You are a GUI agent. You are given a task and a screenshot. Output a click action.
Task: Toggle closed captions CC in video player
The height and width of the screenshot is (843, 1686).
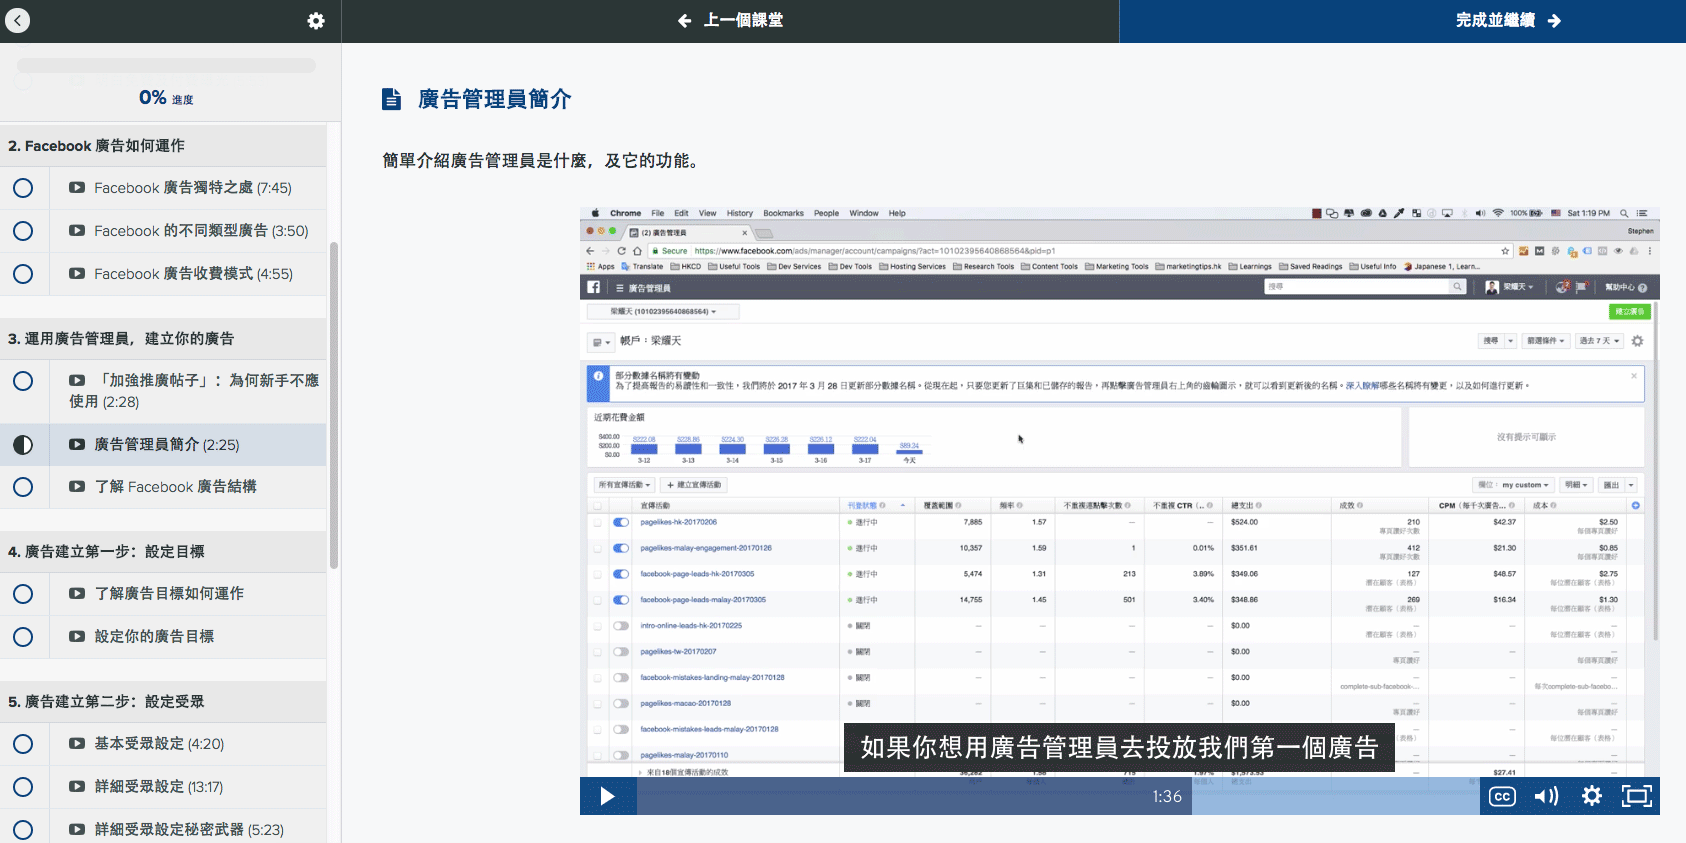coord(1502,796)
